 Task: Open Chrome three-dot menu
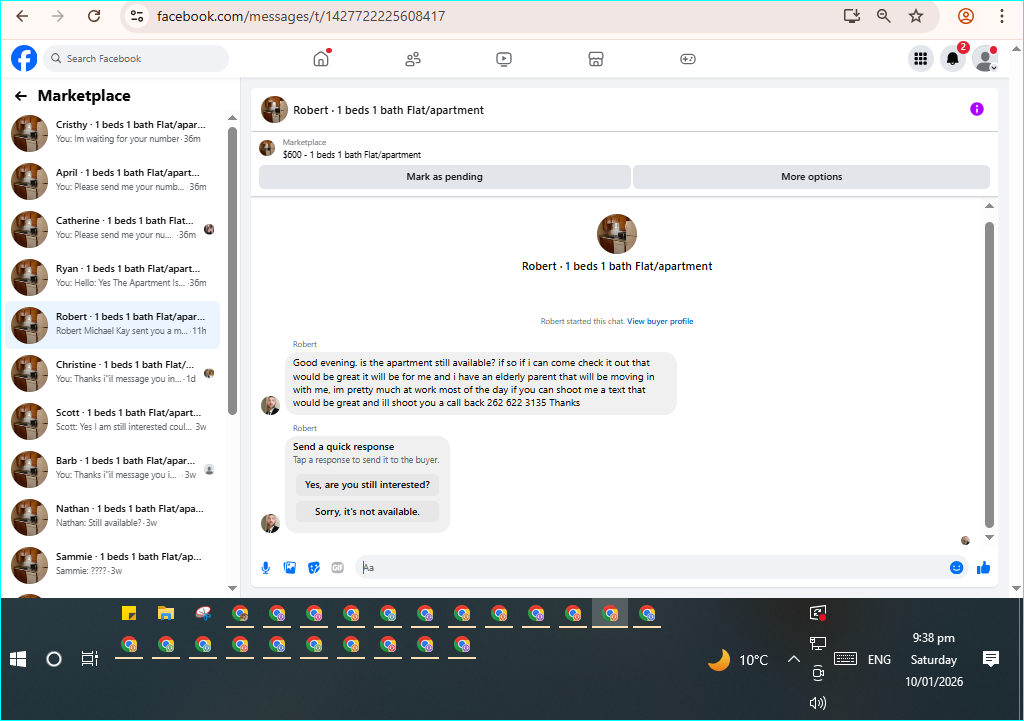1002,16
